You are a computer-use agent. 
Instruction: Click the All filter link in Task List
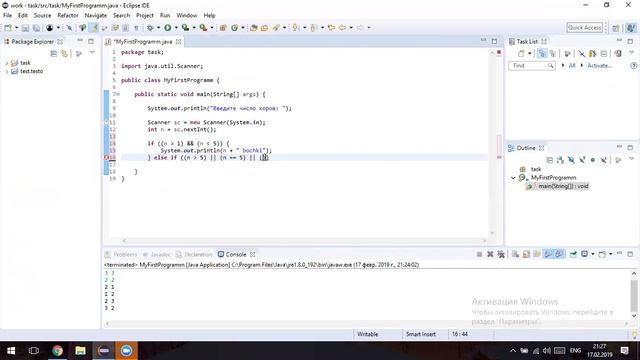[572, 65]
